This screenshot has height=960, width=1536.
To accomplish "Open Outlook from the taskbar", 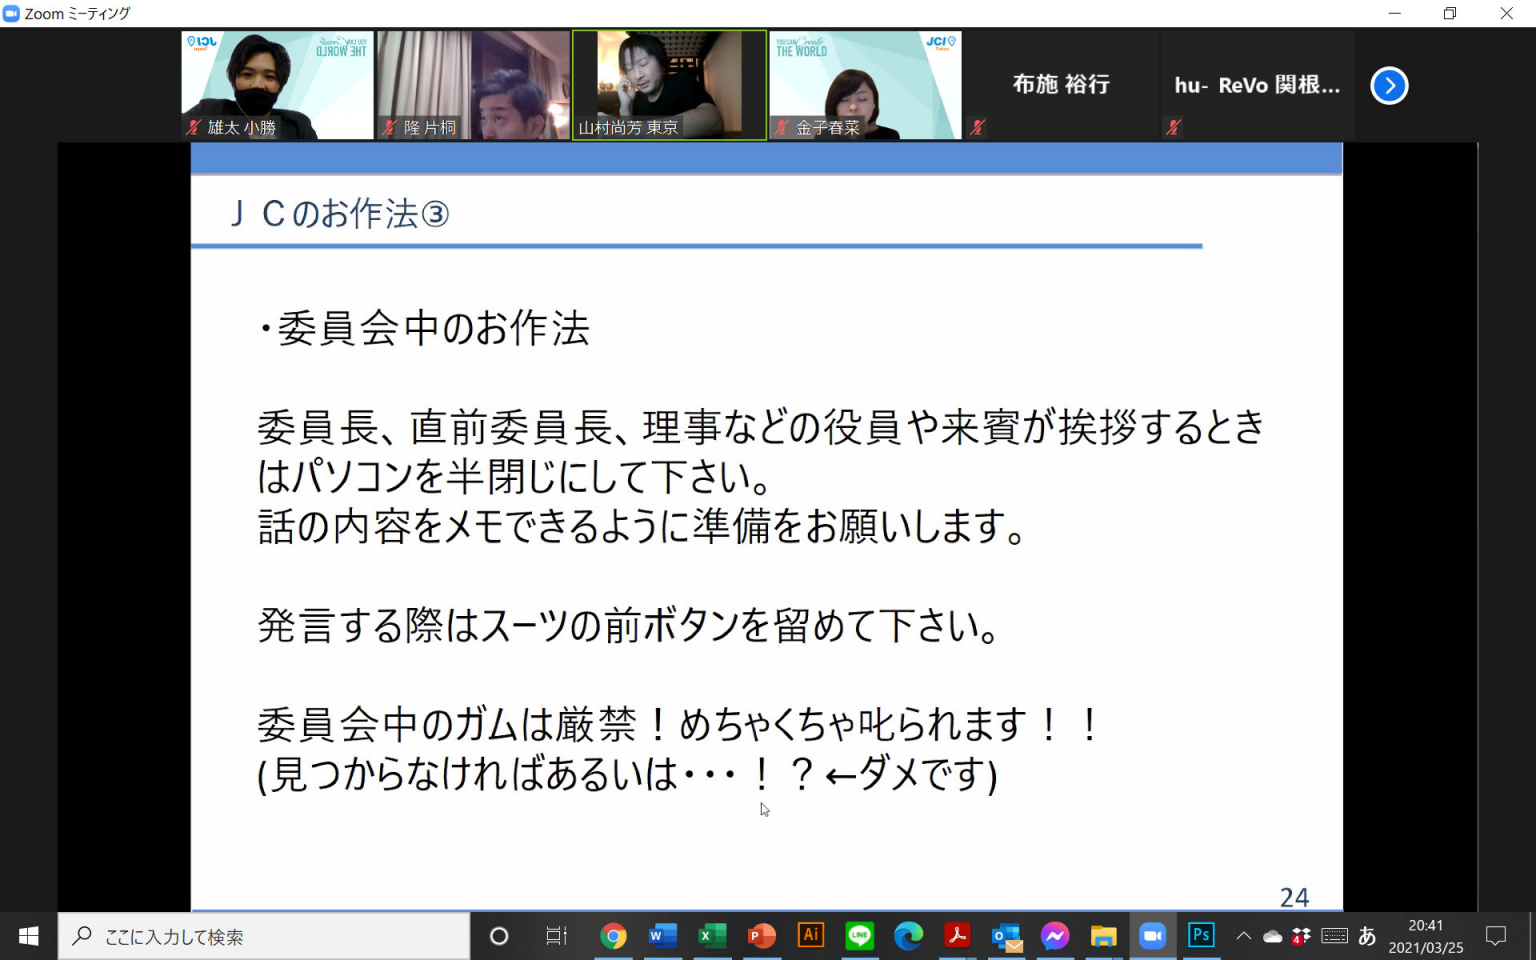I will click(1006, 936).
